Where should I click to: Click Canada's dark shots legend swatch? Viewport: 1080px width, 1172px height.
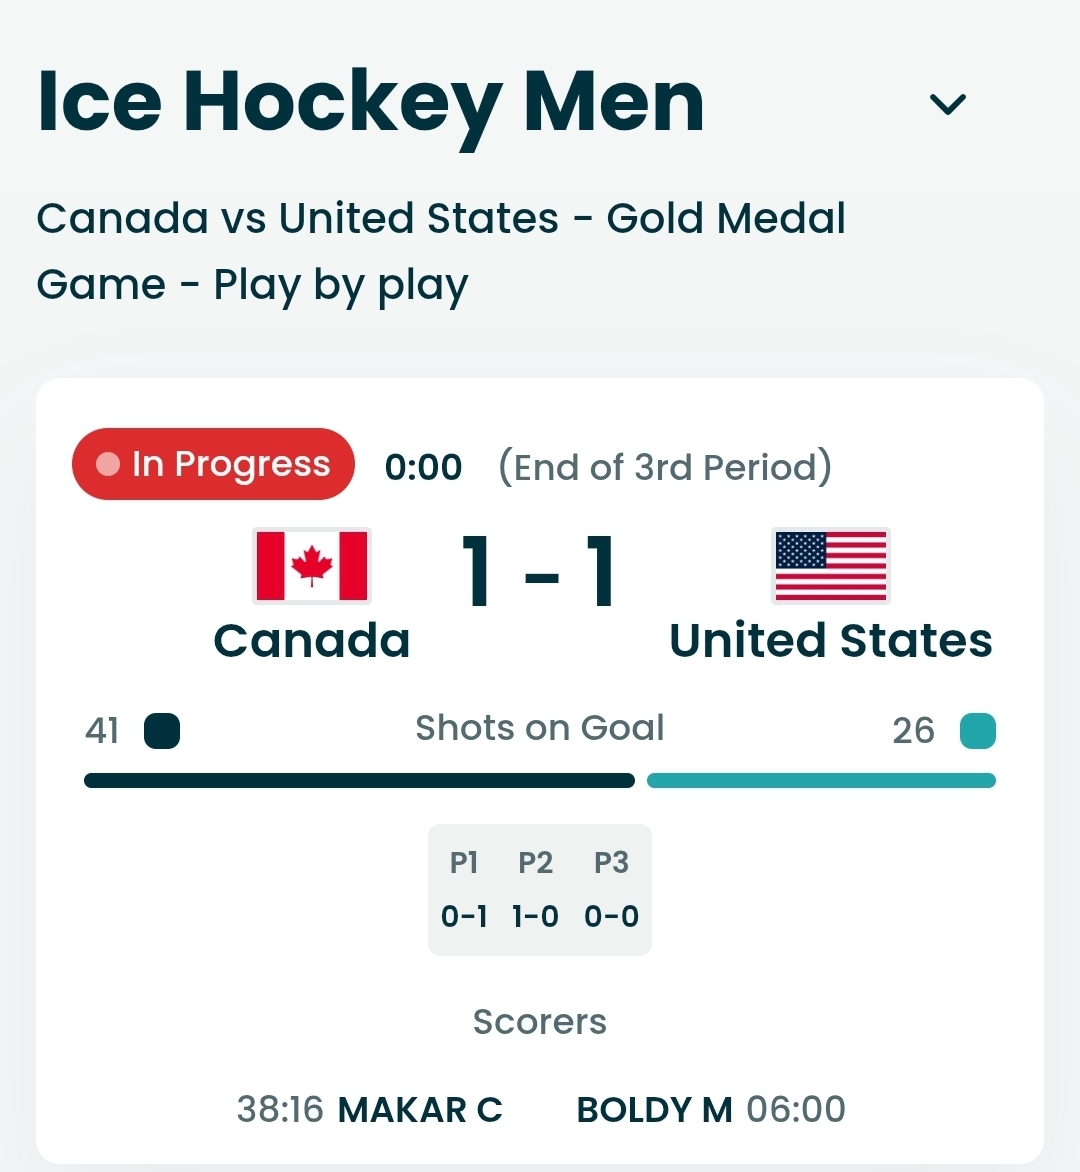click(x=162, y=731)
